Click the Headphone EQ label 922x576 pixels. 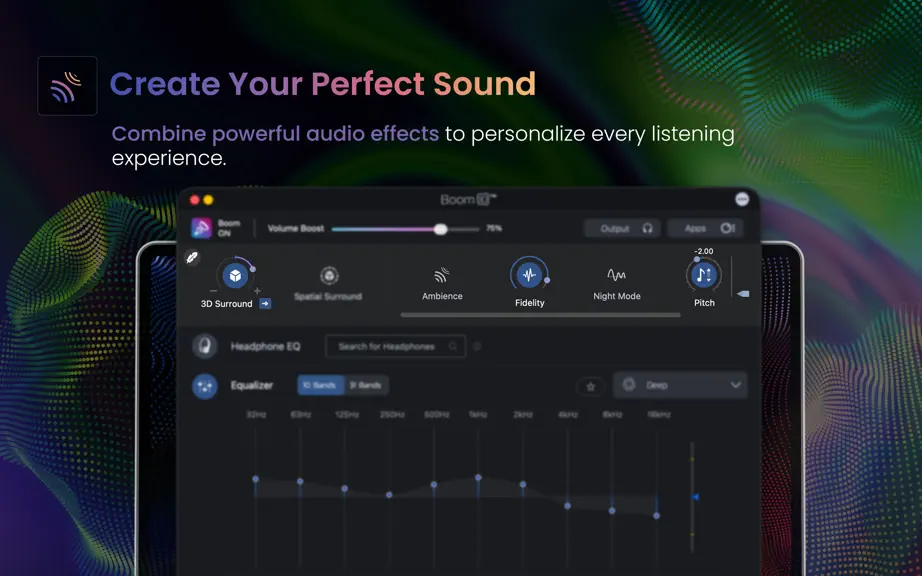(265, 347)
